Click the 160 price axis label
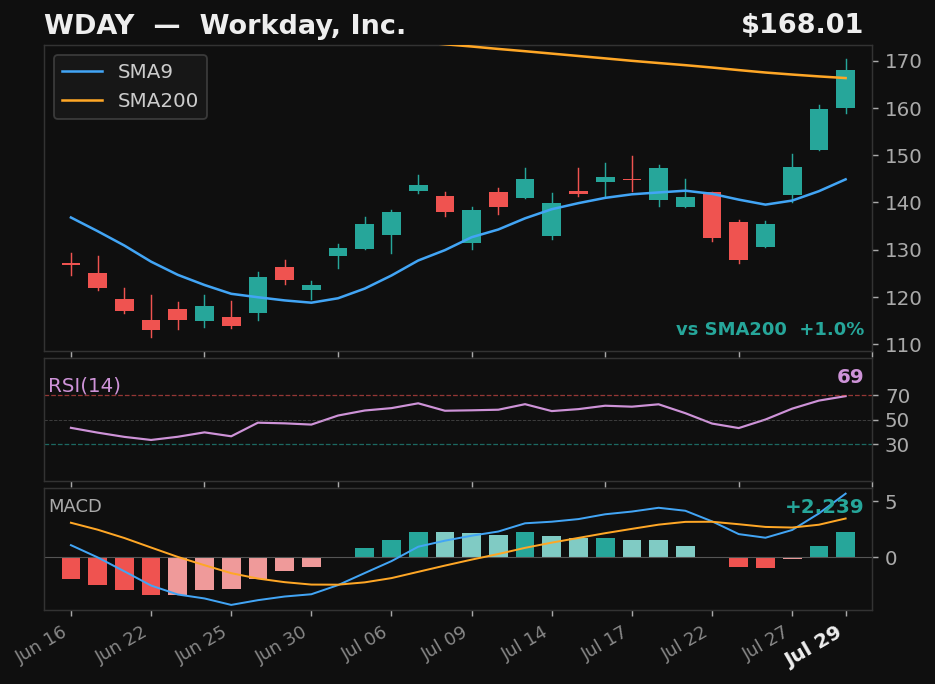935x684 pixels. pyautogui.click(x=903, y=109)
